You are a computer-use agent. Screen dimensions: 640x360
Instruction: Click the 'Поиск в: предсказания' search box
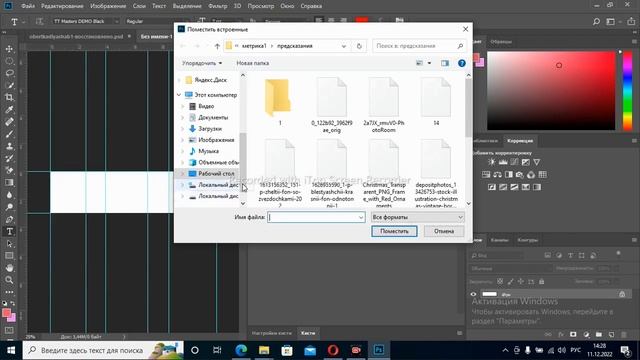click(x=419, y=46)
